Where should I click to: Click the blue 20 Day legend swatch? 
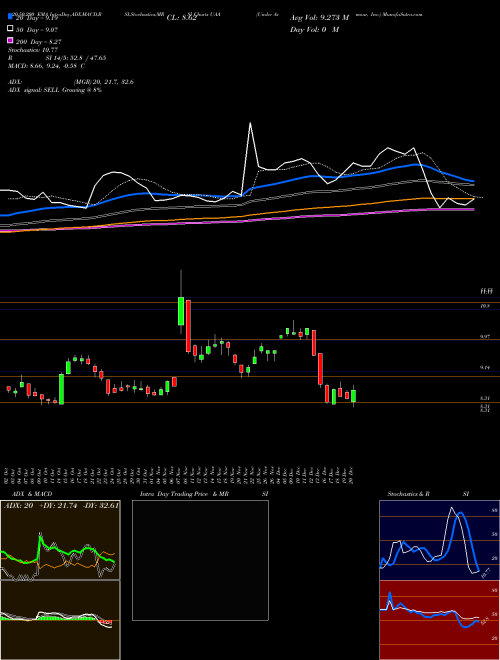tap(10, 18)
